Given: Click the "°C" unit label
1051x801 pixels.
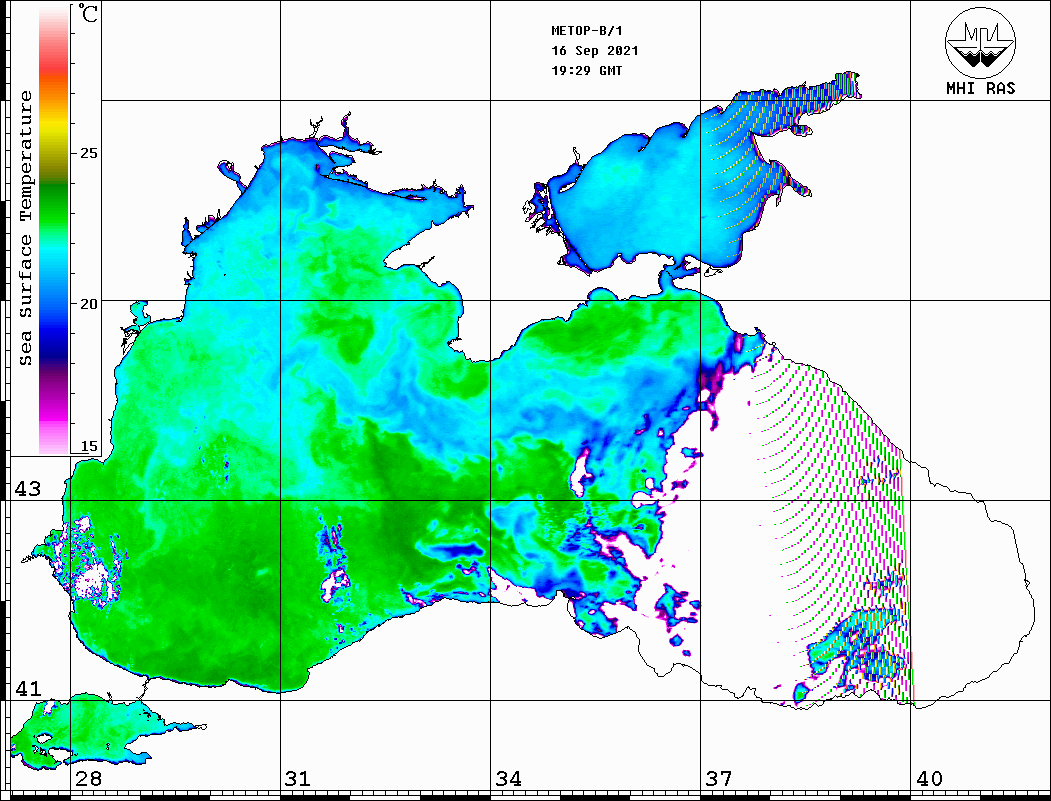Looking at the screenshot, I should [88, 13].
